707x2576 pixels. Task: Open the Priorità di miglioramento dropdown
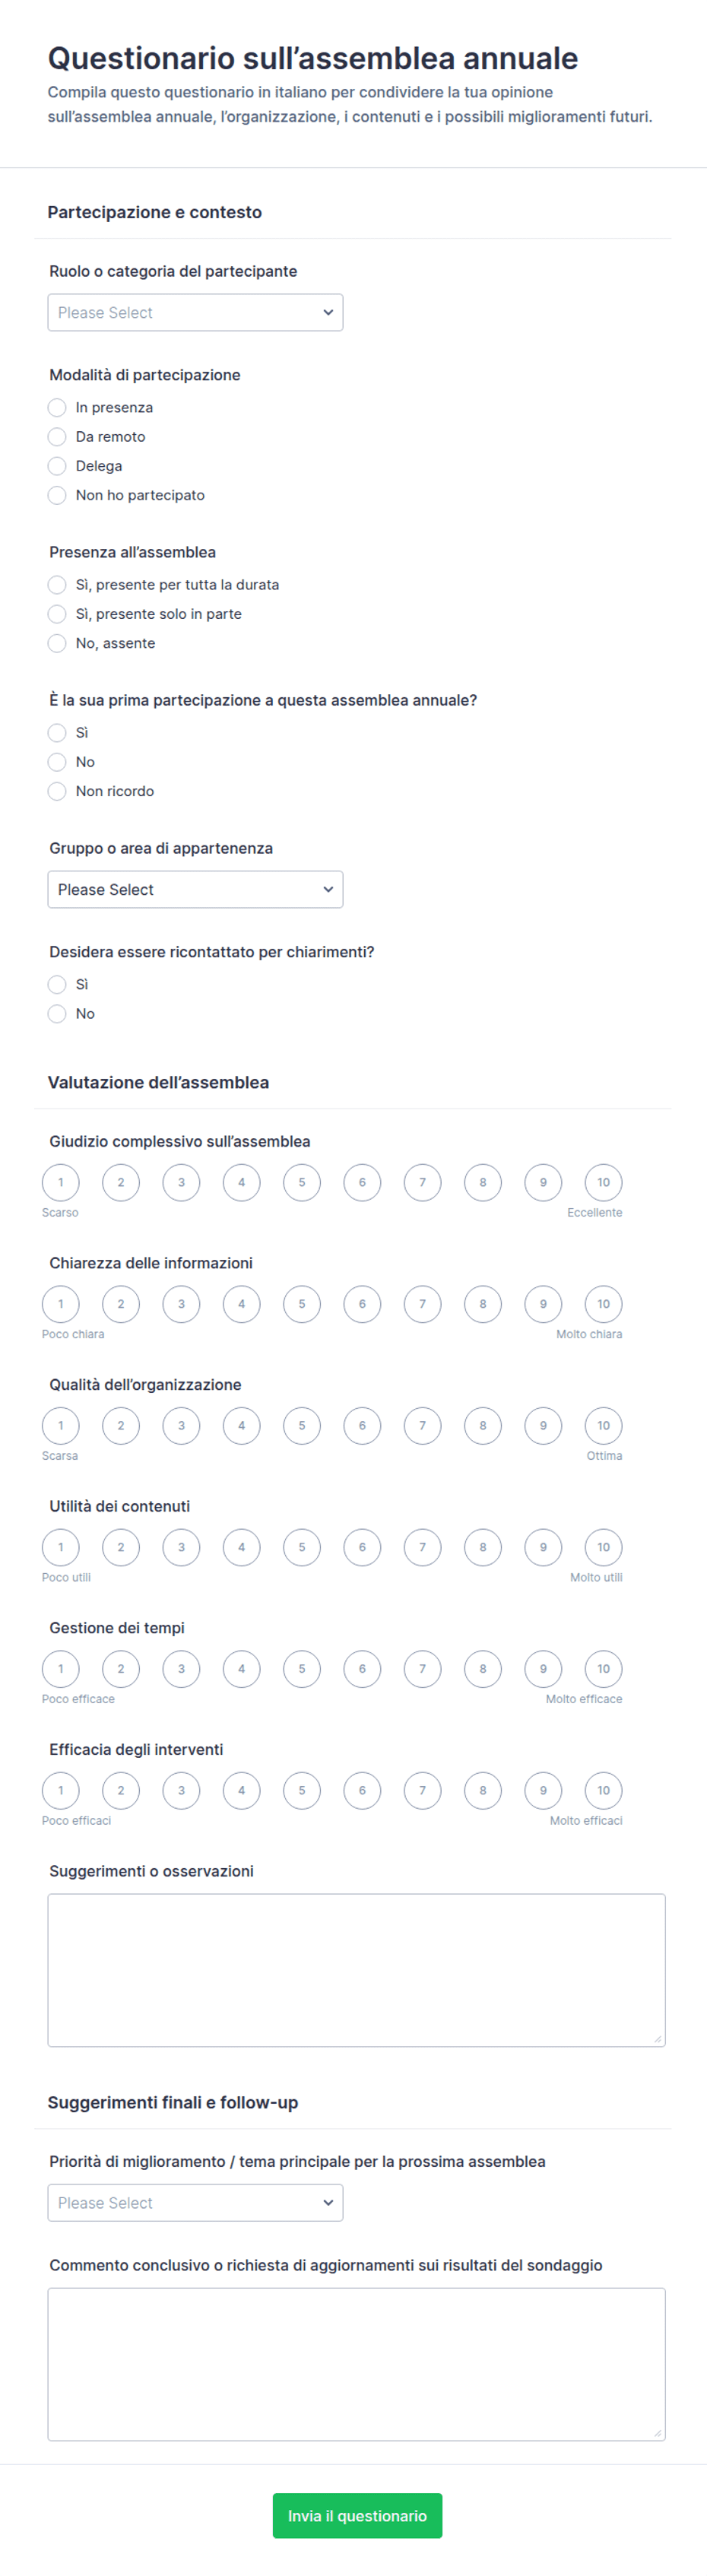[x=195, y=2202]
